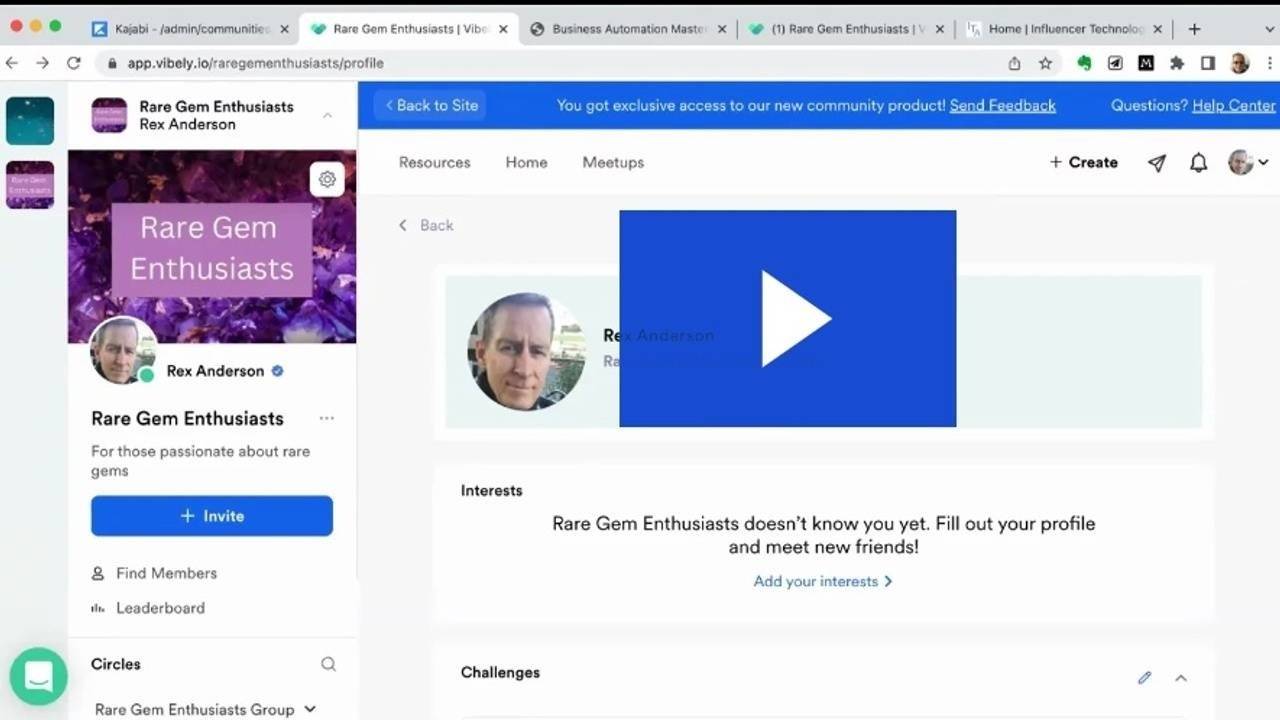Open a new browser tab

1194,29
